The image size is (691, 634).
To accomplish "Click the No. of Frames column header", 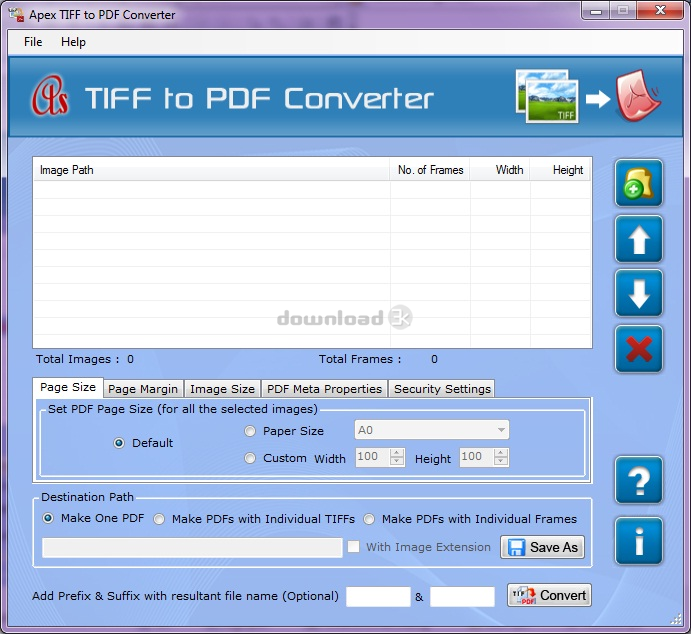I will pos(430,170).
